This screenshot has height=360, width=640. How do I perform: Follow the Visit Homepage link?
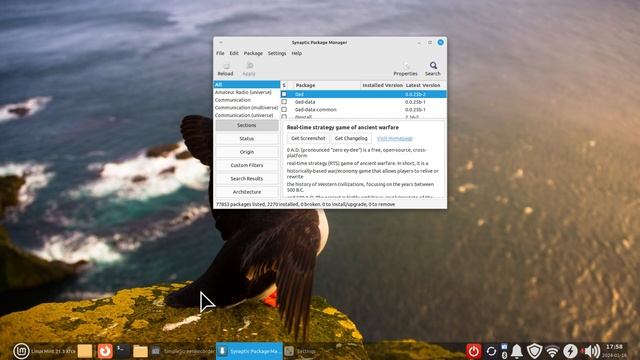pos(395,138)
